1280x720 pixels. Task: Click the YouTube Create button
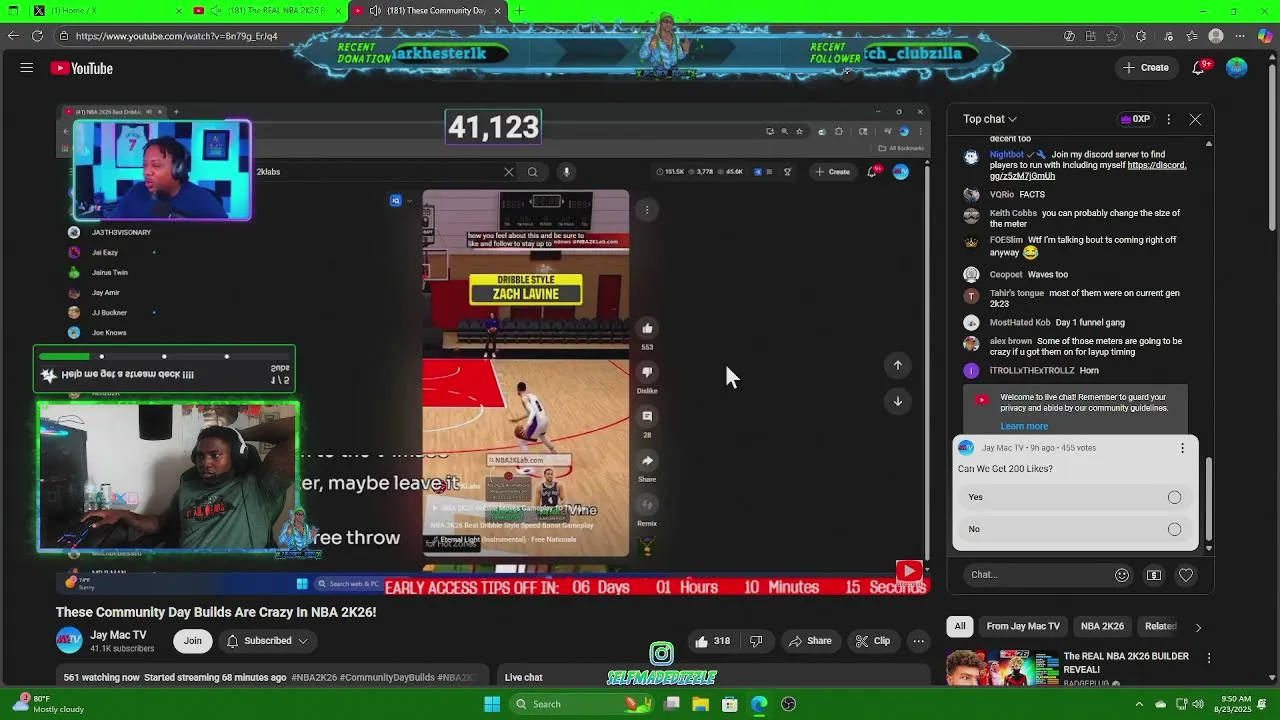(1146, 68)
